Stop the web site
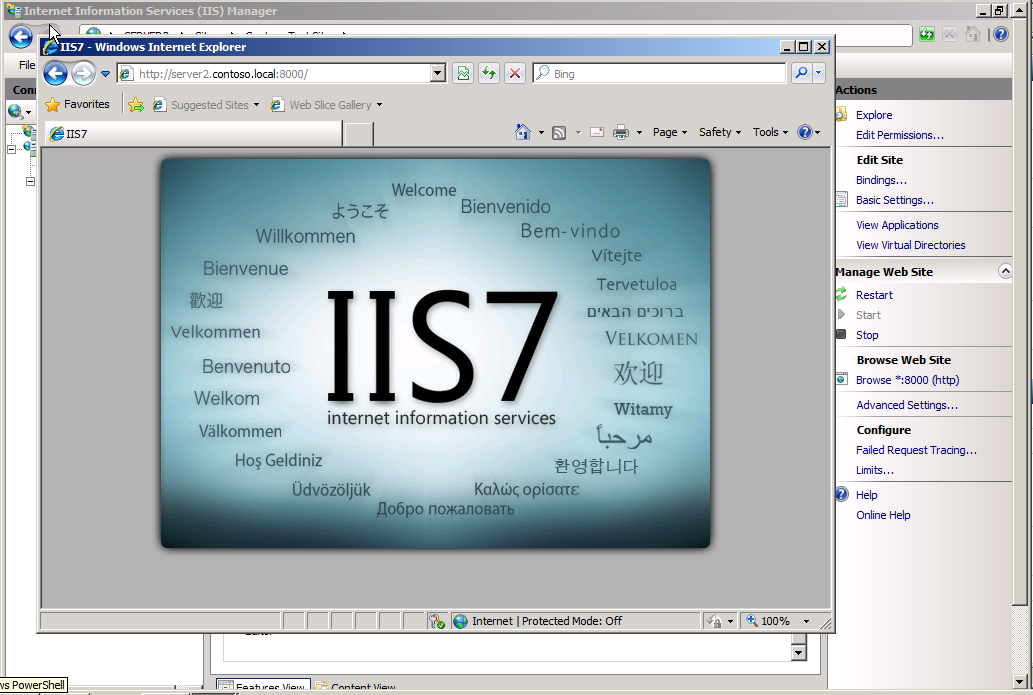 click(867, 335)
